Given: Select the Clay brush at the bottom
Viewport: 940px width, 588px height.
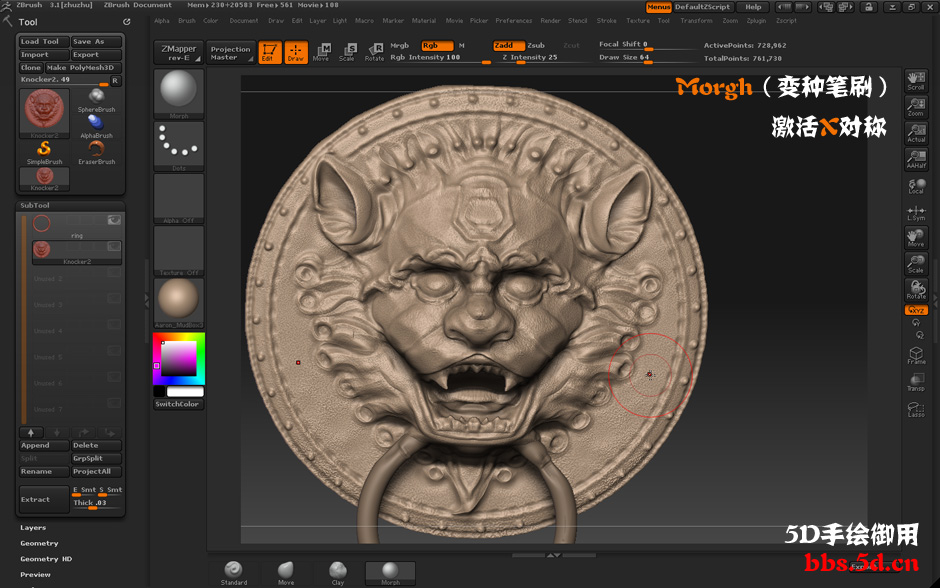Looking at the screenshot, I should (x=338, y=573).
